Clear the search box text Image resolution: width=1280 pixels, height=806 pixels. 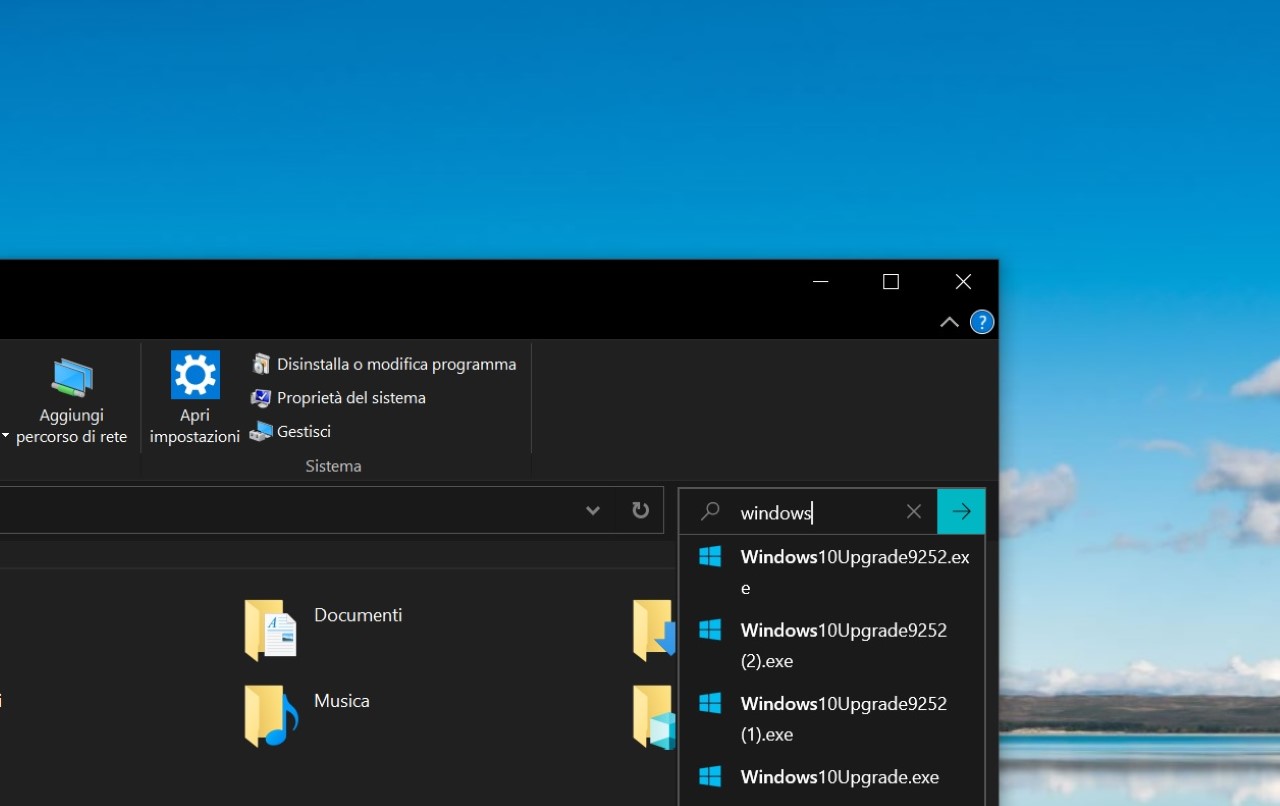click(914, 512)
